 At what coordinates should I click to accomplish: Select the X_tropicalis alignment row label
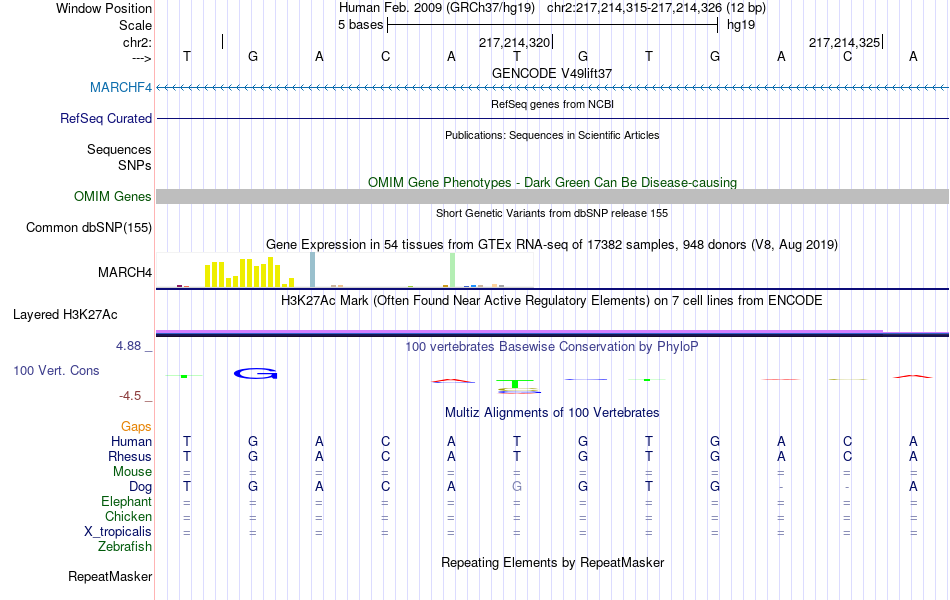[118, 532]
